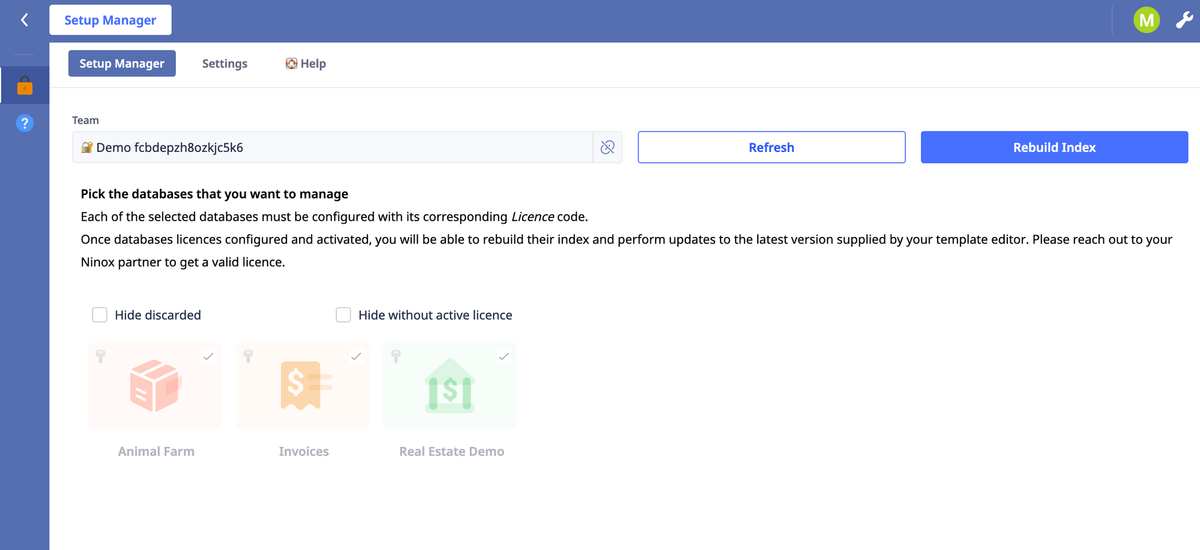
Task: Select the orange lock sidebar icon
Action: point(25,86)
